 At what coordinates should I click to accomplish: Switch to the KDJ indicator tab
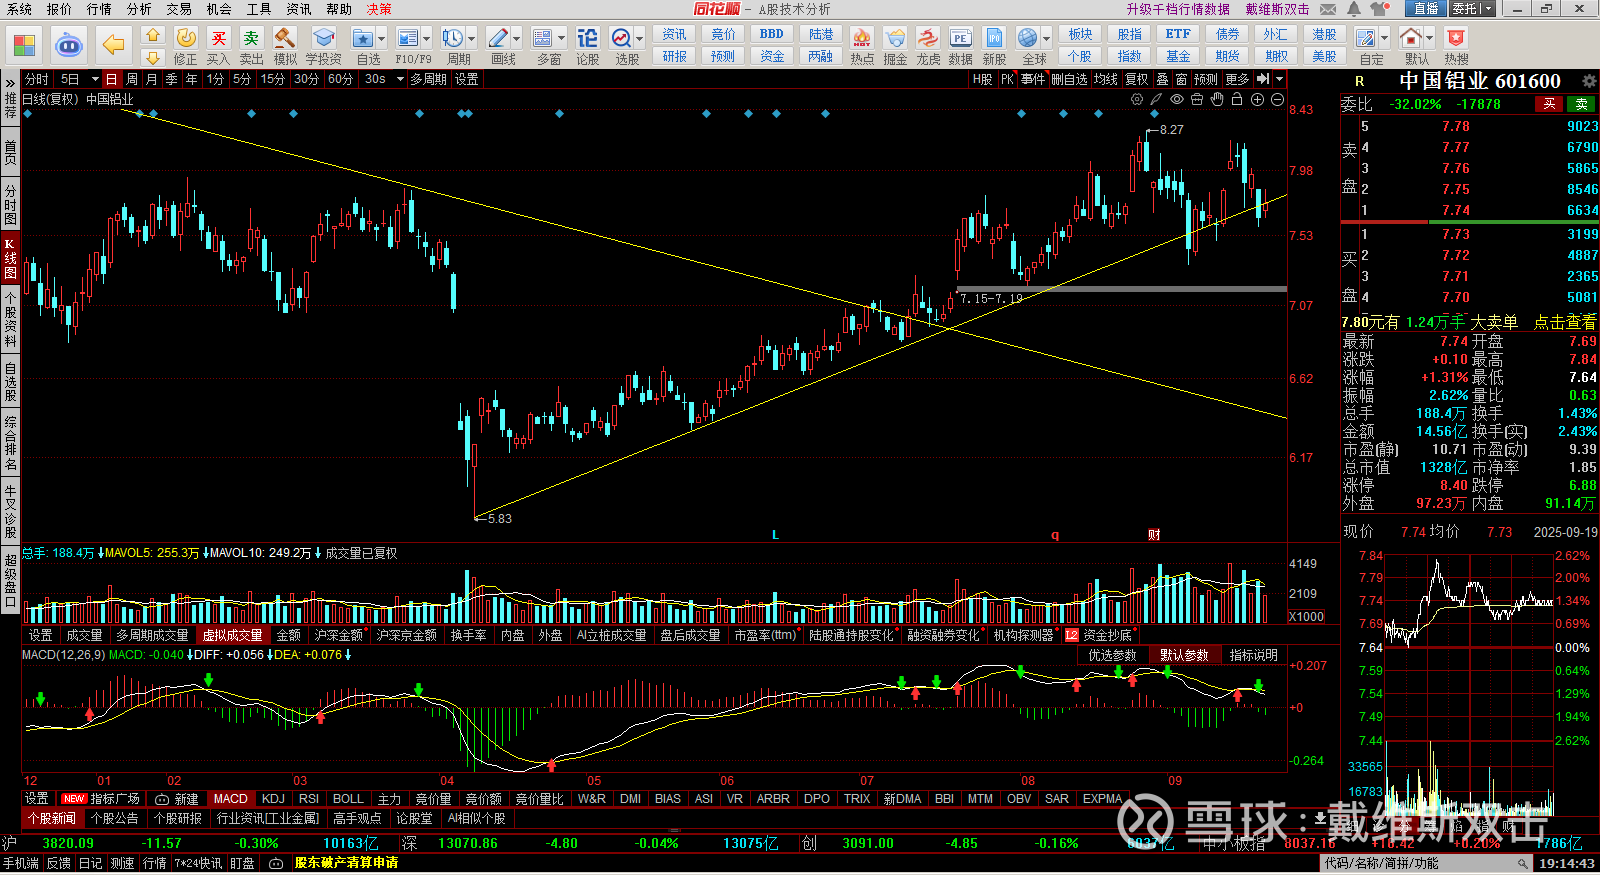[273, 799]
